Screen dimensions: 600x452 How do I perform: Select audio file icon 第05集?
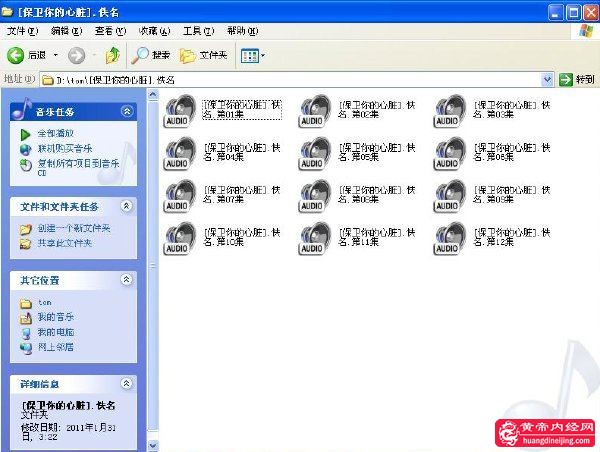(315, 153)
